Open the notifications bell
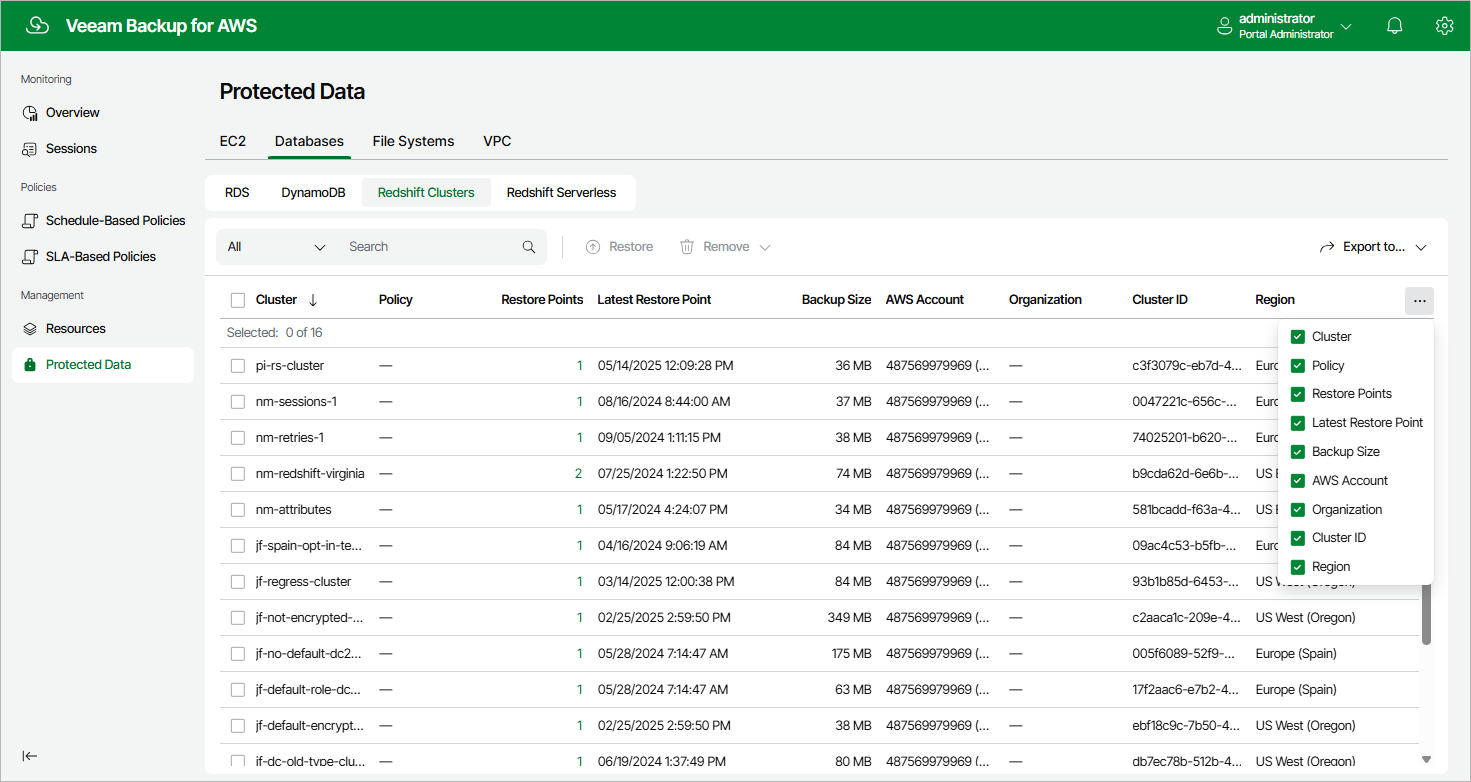Viewport: 1471px width, 782px height. click(x=1395, y=26)
